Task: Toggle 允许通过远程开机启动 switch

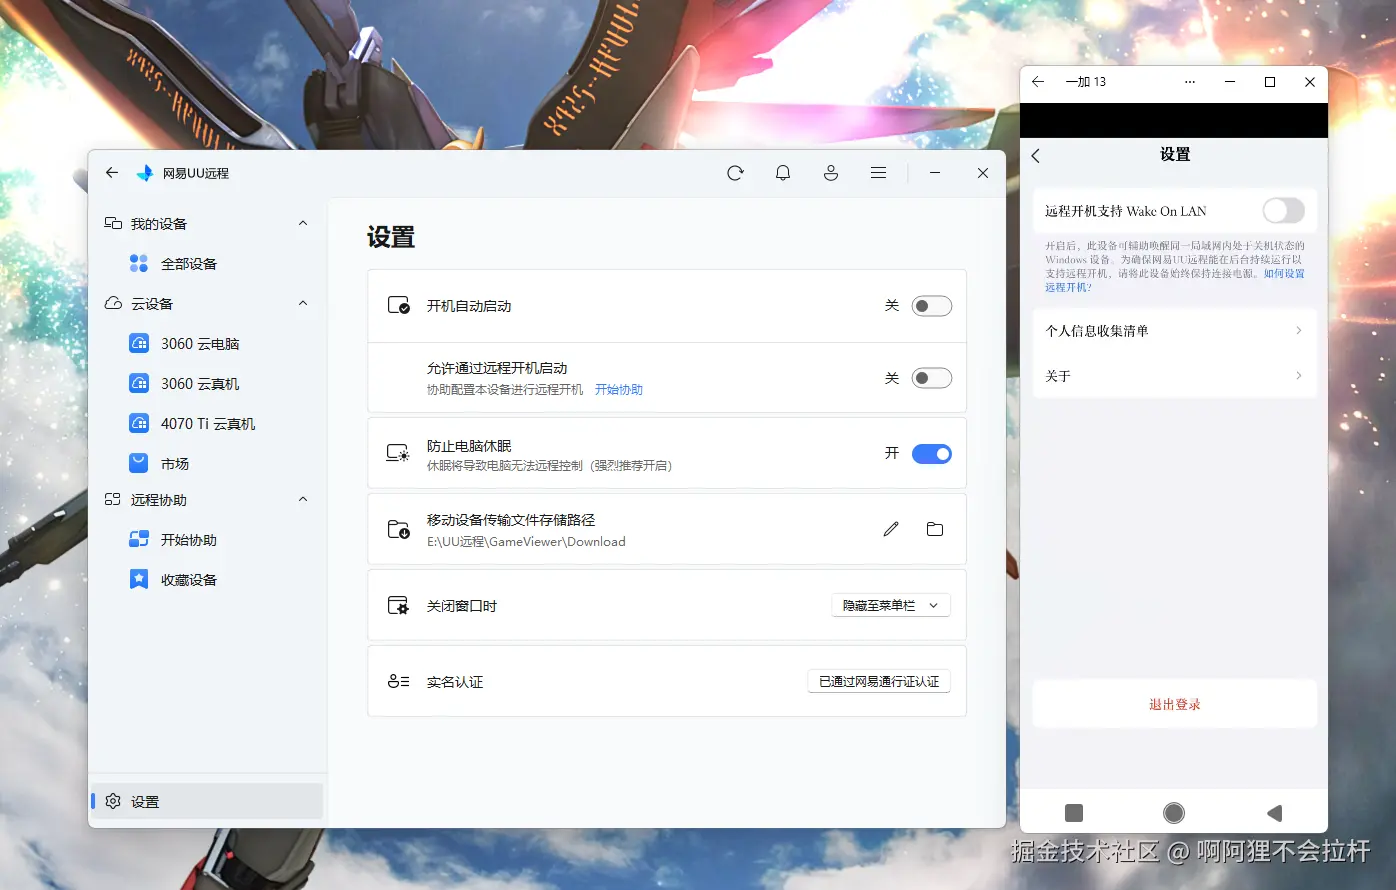Action: coord(931,378)
